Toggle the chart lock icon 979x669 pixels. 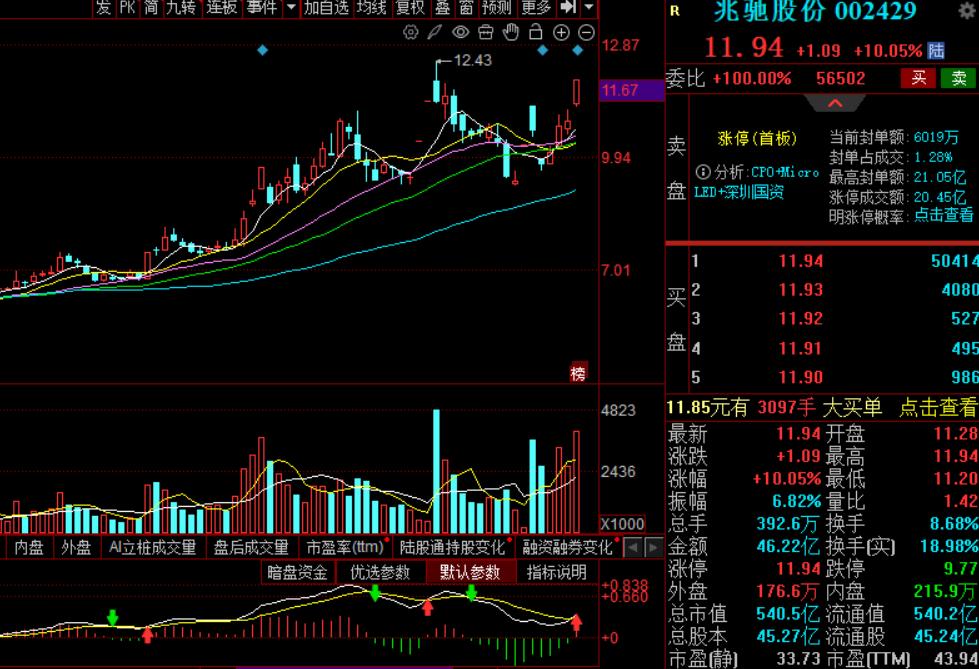[536, 32]
